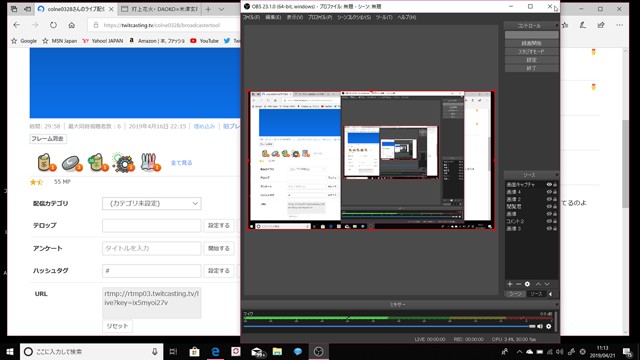The image size is (640, 360).
Task: Open OBS ヘルプ menu
Action: [407, 18]
